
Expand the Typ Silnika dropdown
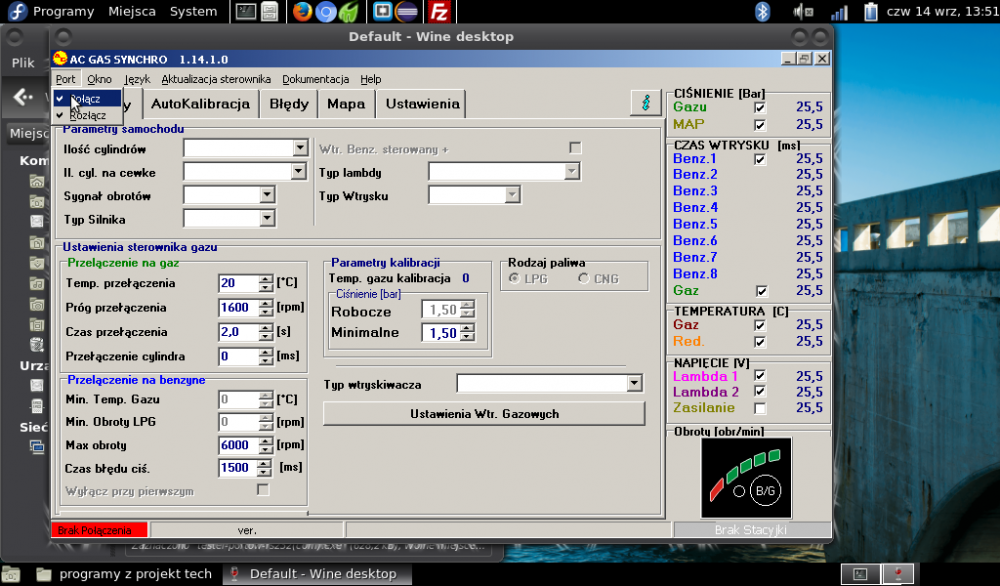267,218
